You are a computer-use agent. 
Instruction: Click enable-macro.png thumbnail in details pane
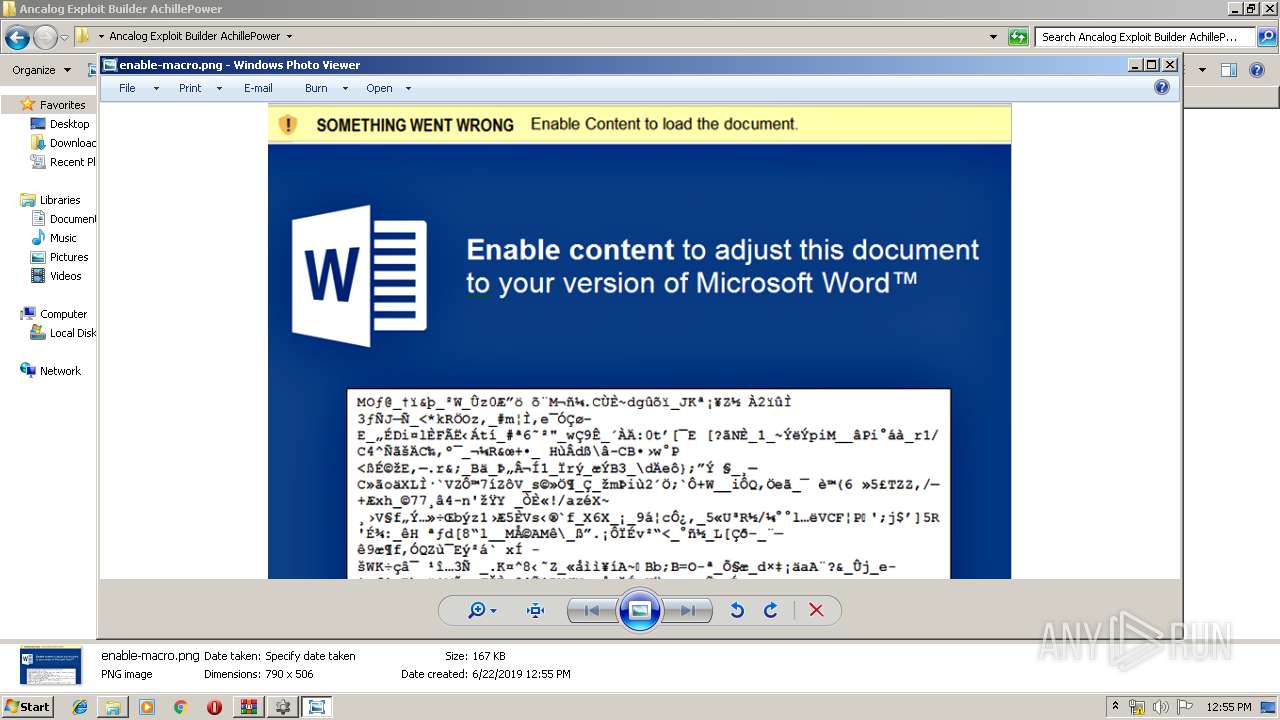(x=50, y=665)
